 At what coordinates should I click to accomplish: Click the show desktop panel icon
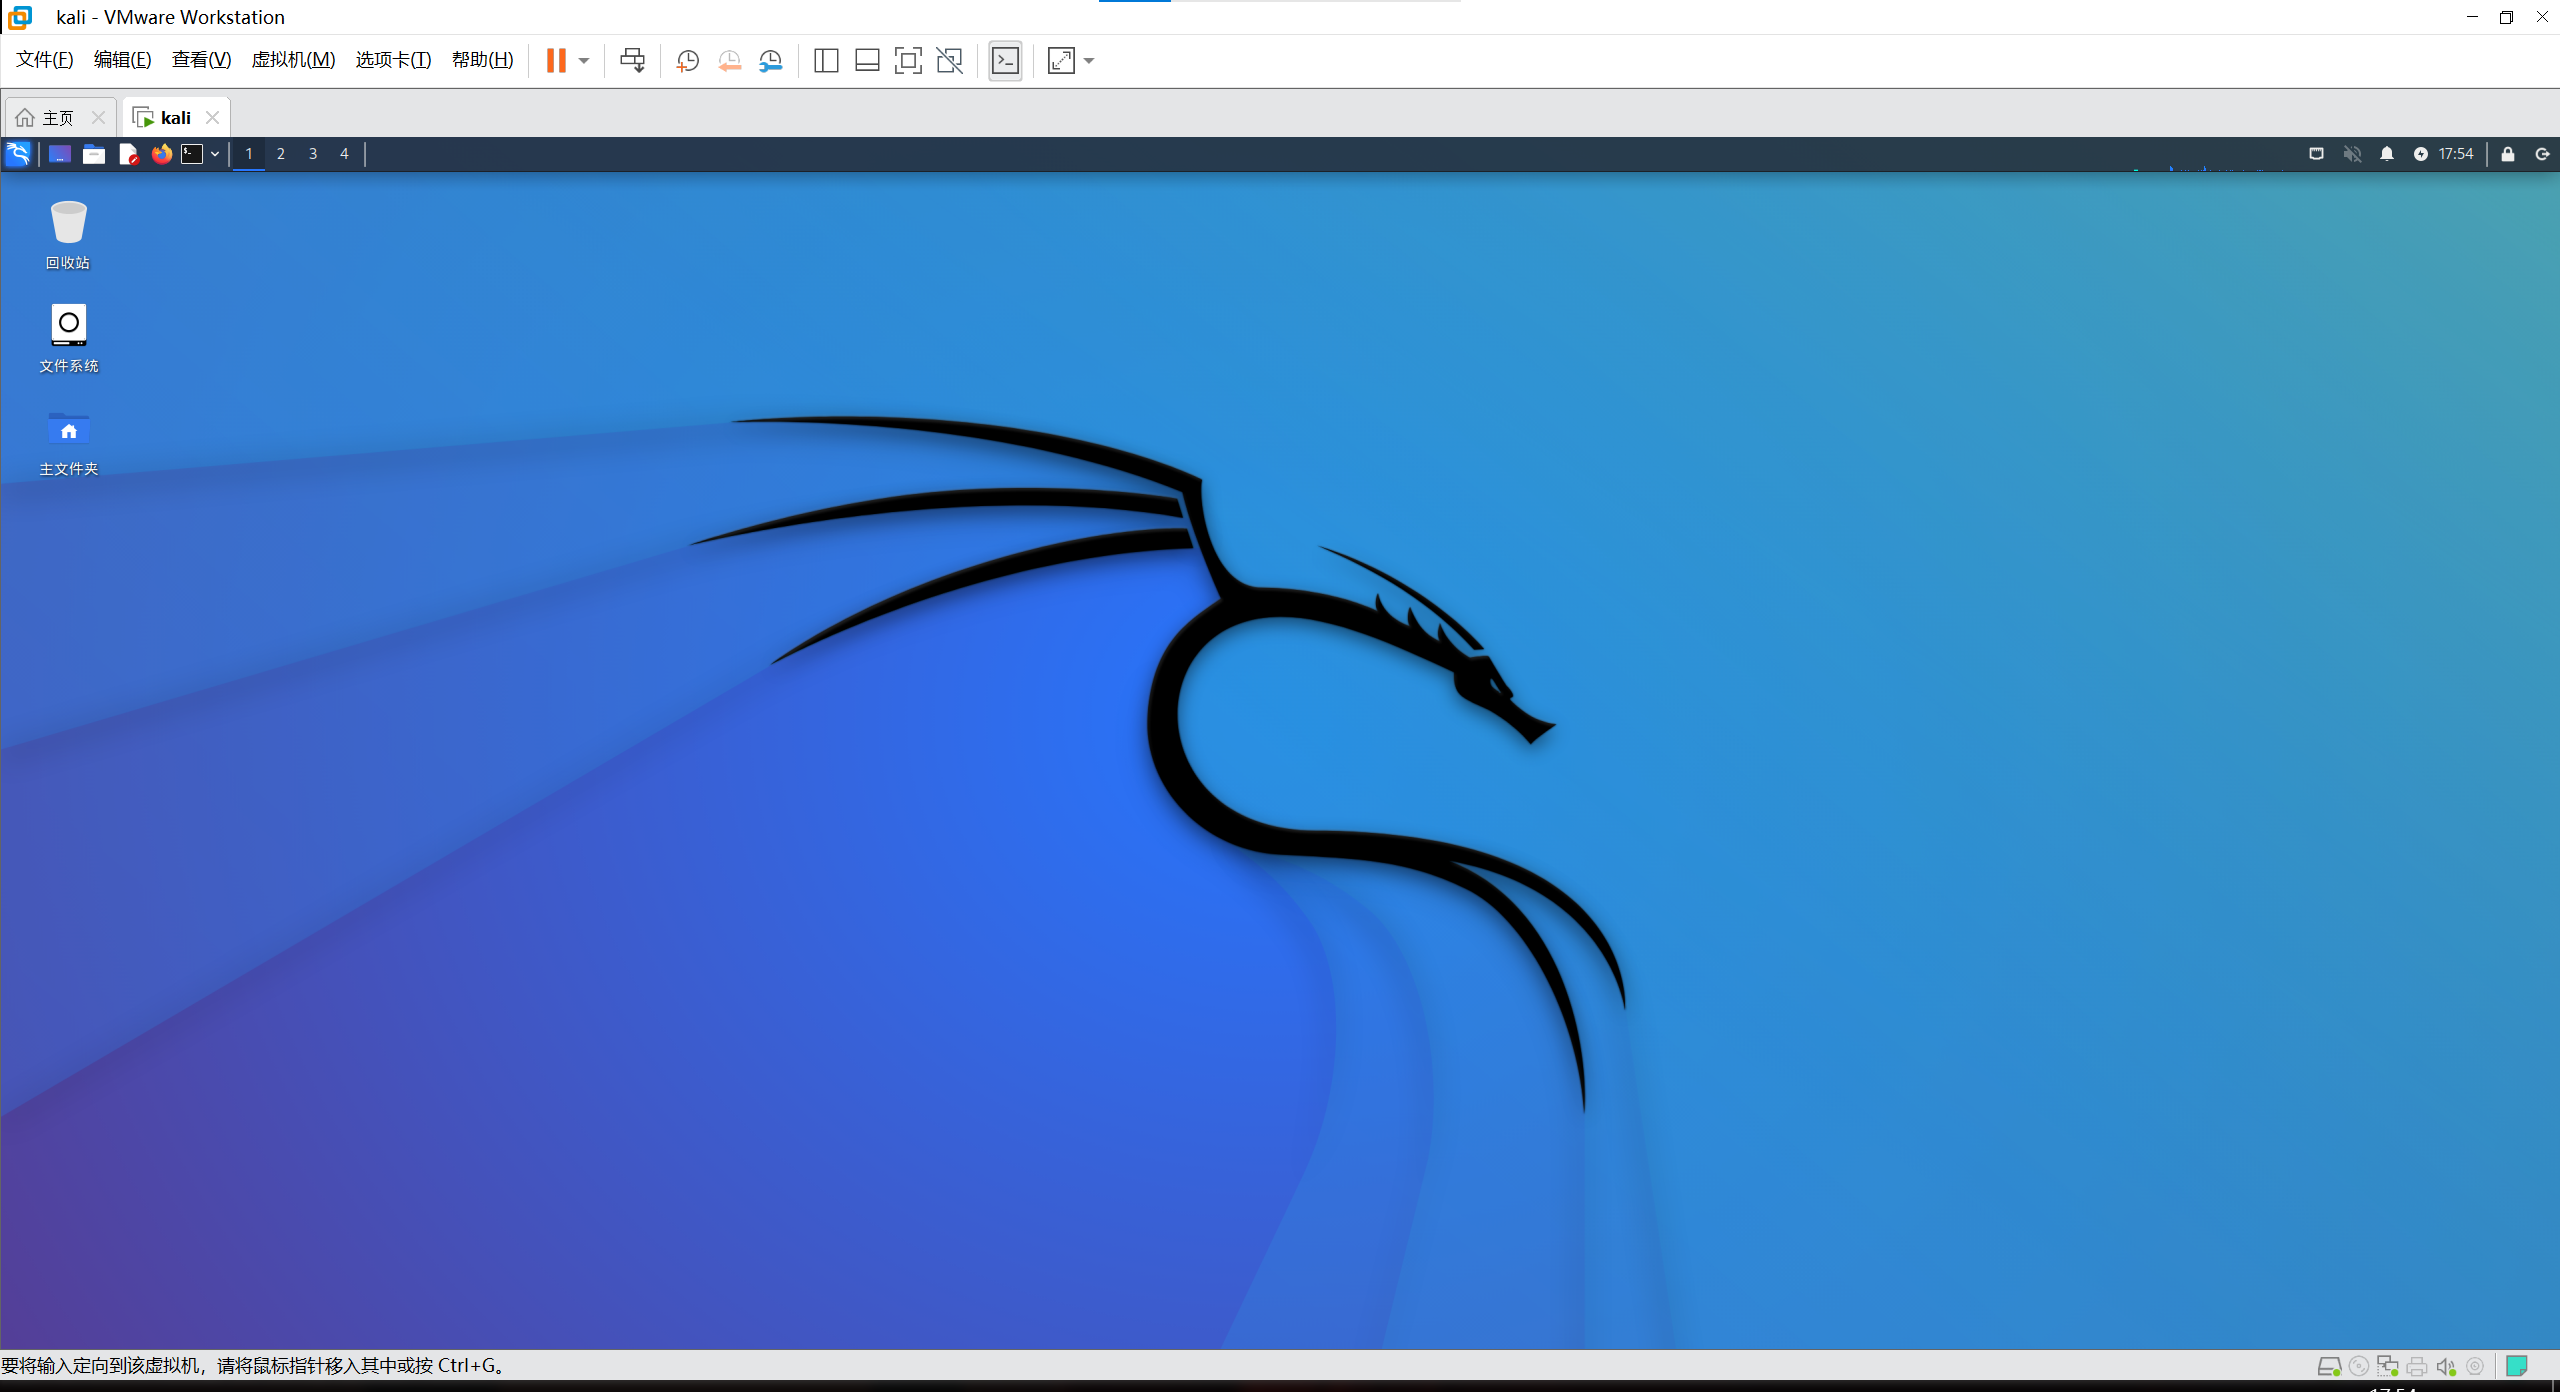[x=60, y=154]
